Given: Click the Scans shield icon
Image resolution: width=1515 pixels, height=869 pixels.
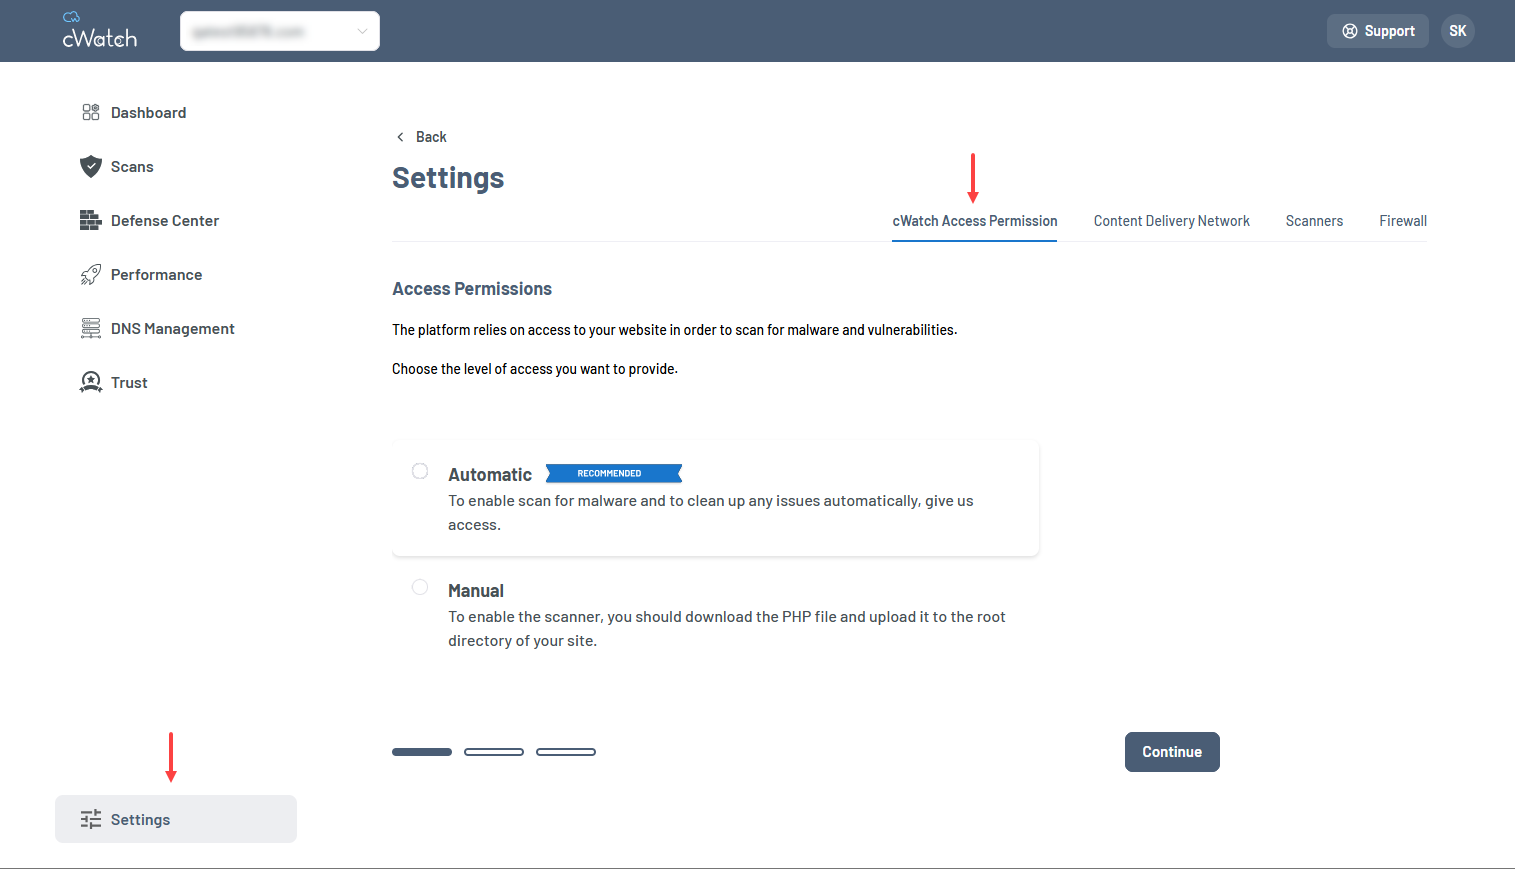Looking at the screenshot, I should point(91,166).
